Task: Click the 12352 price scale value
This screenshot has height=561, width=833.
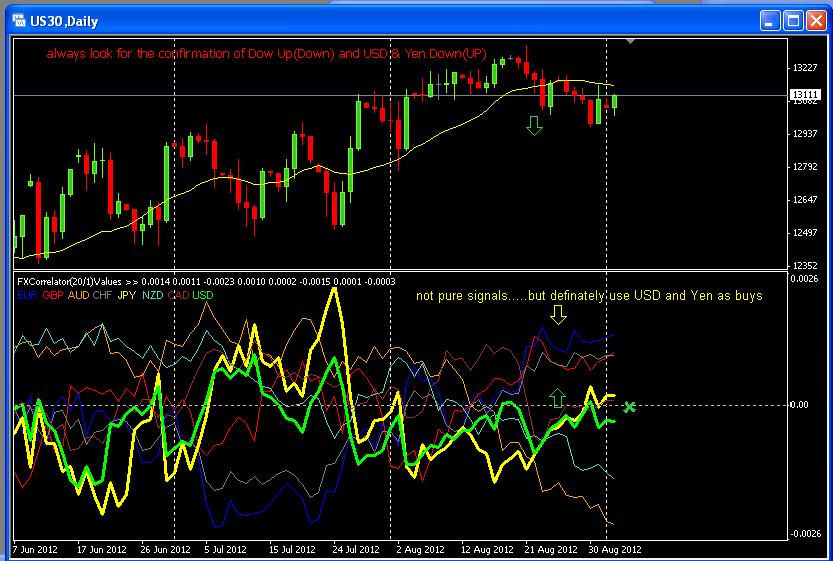Action: (x=805, y=266)
